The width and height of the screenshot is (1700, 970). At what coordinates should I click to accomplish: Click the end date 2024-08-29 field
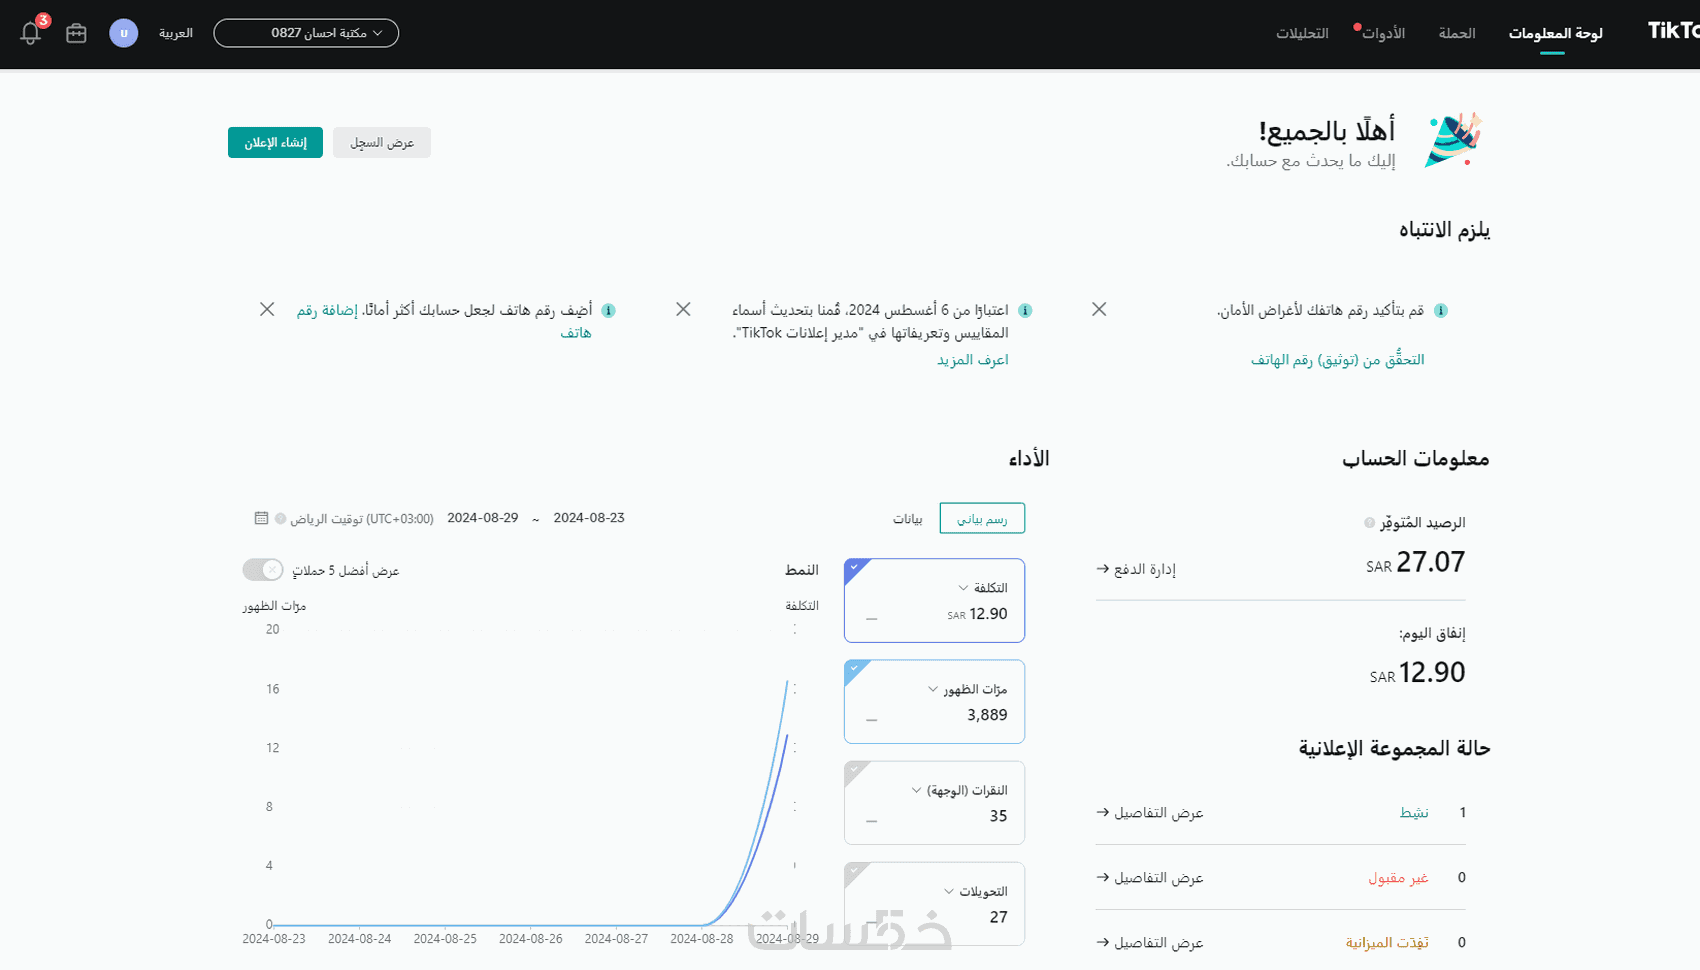click(x=483, y=518)
